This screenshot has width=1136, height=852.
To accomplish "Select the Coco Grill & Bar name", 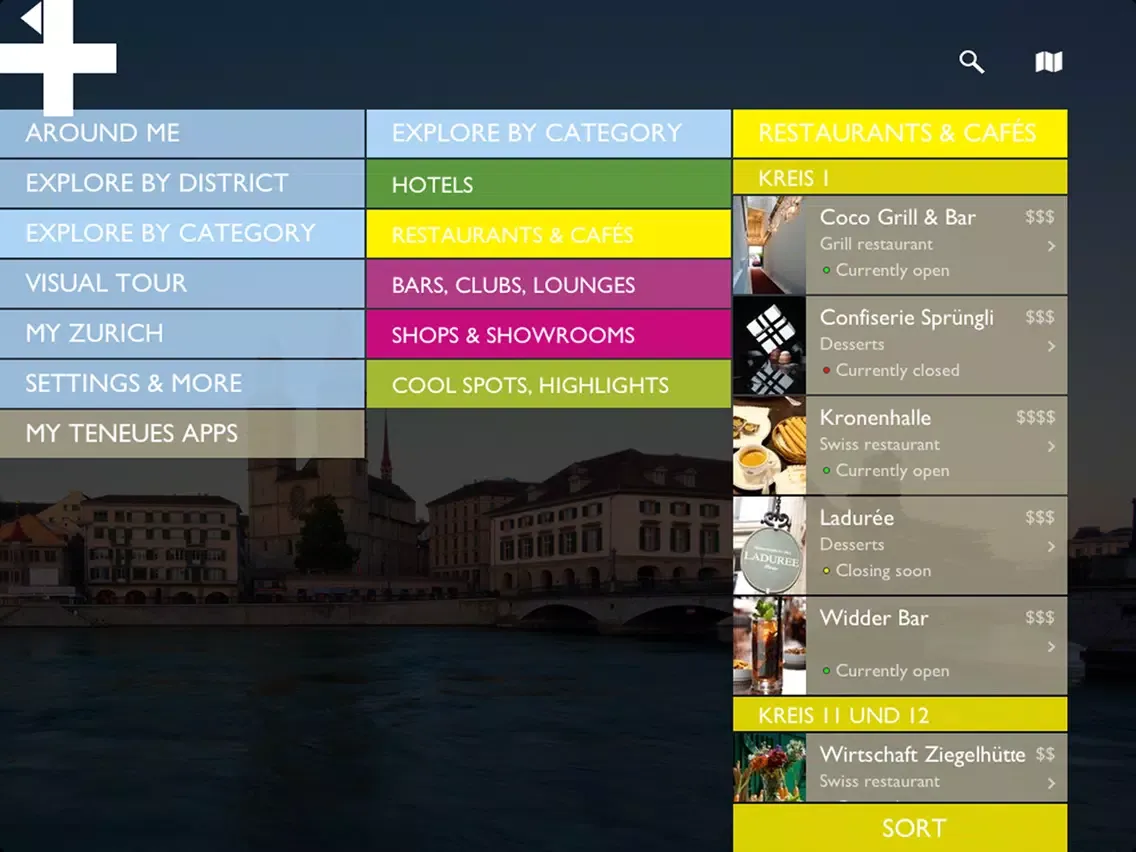I will click(x=898, y=217).
